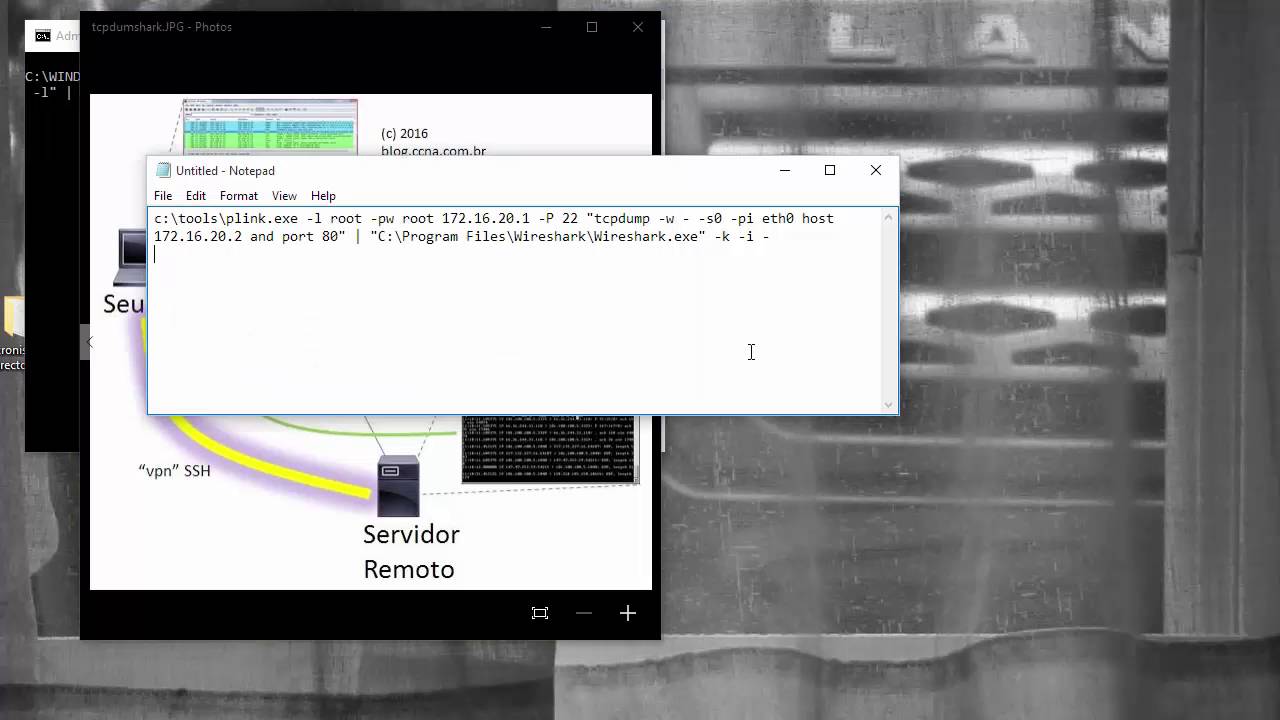
Task: Zoom in with Photos plus icon
Action: 628,613
